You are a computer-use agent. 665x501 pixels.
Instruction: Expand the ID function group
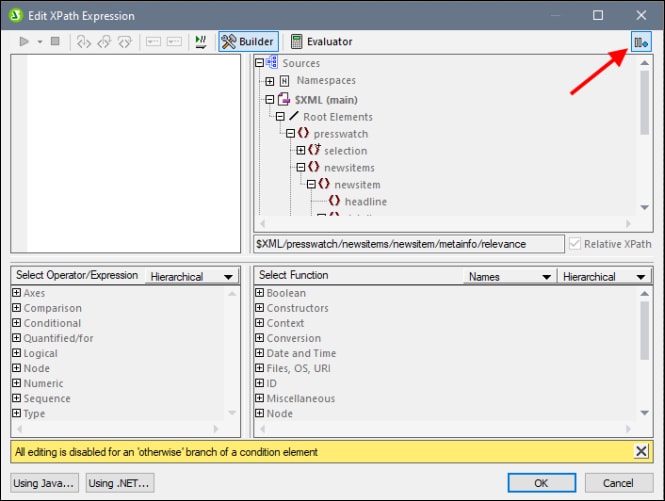260,383
